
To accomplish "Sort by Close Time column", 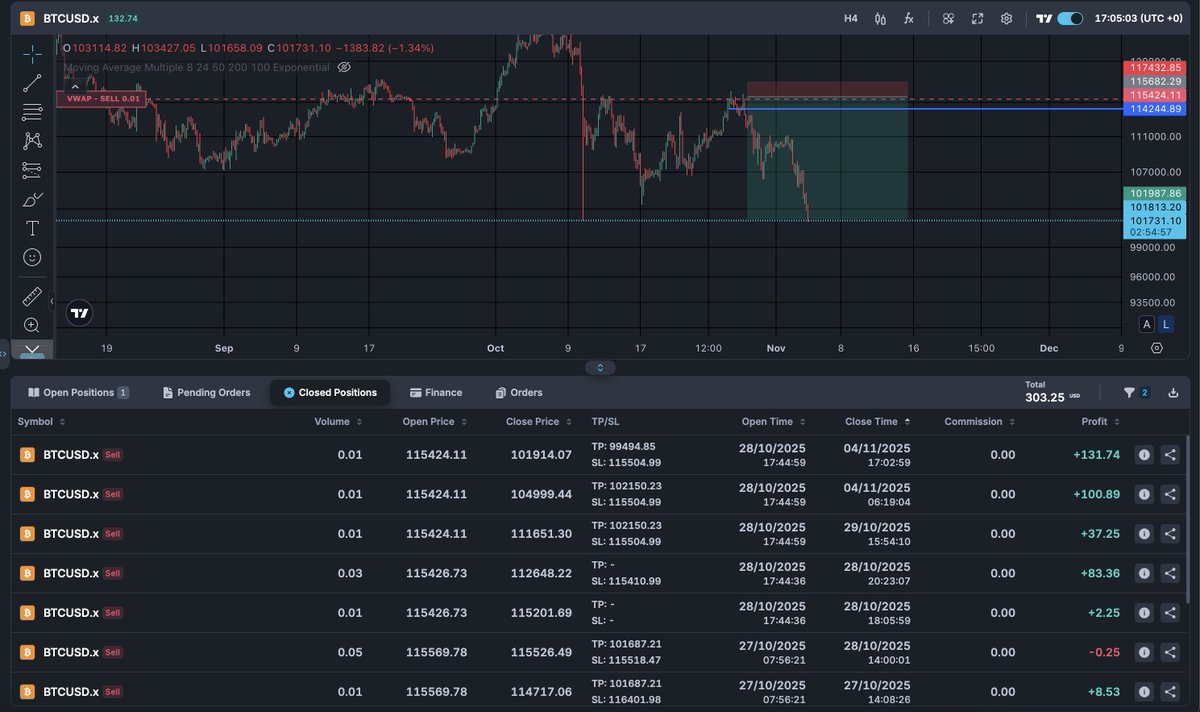I will [877, 422].
